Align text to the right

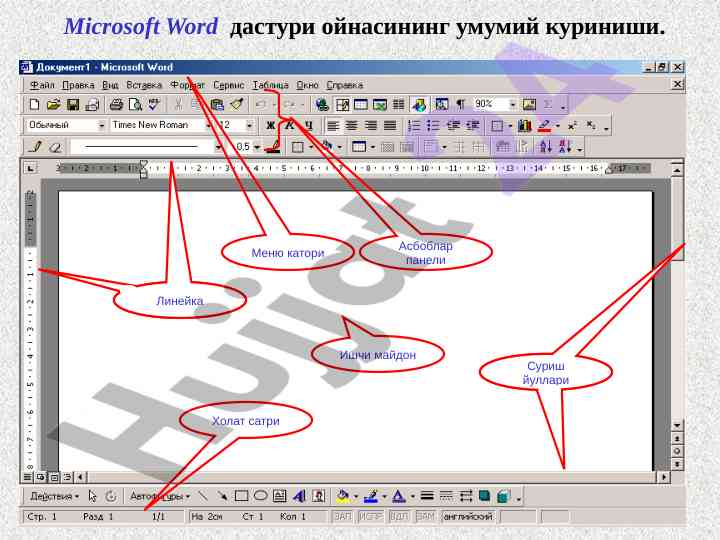click(x=371, y=125)
